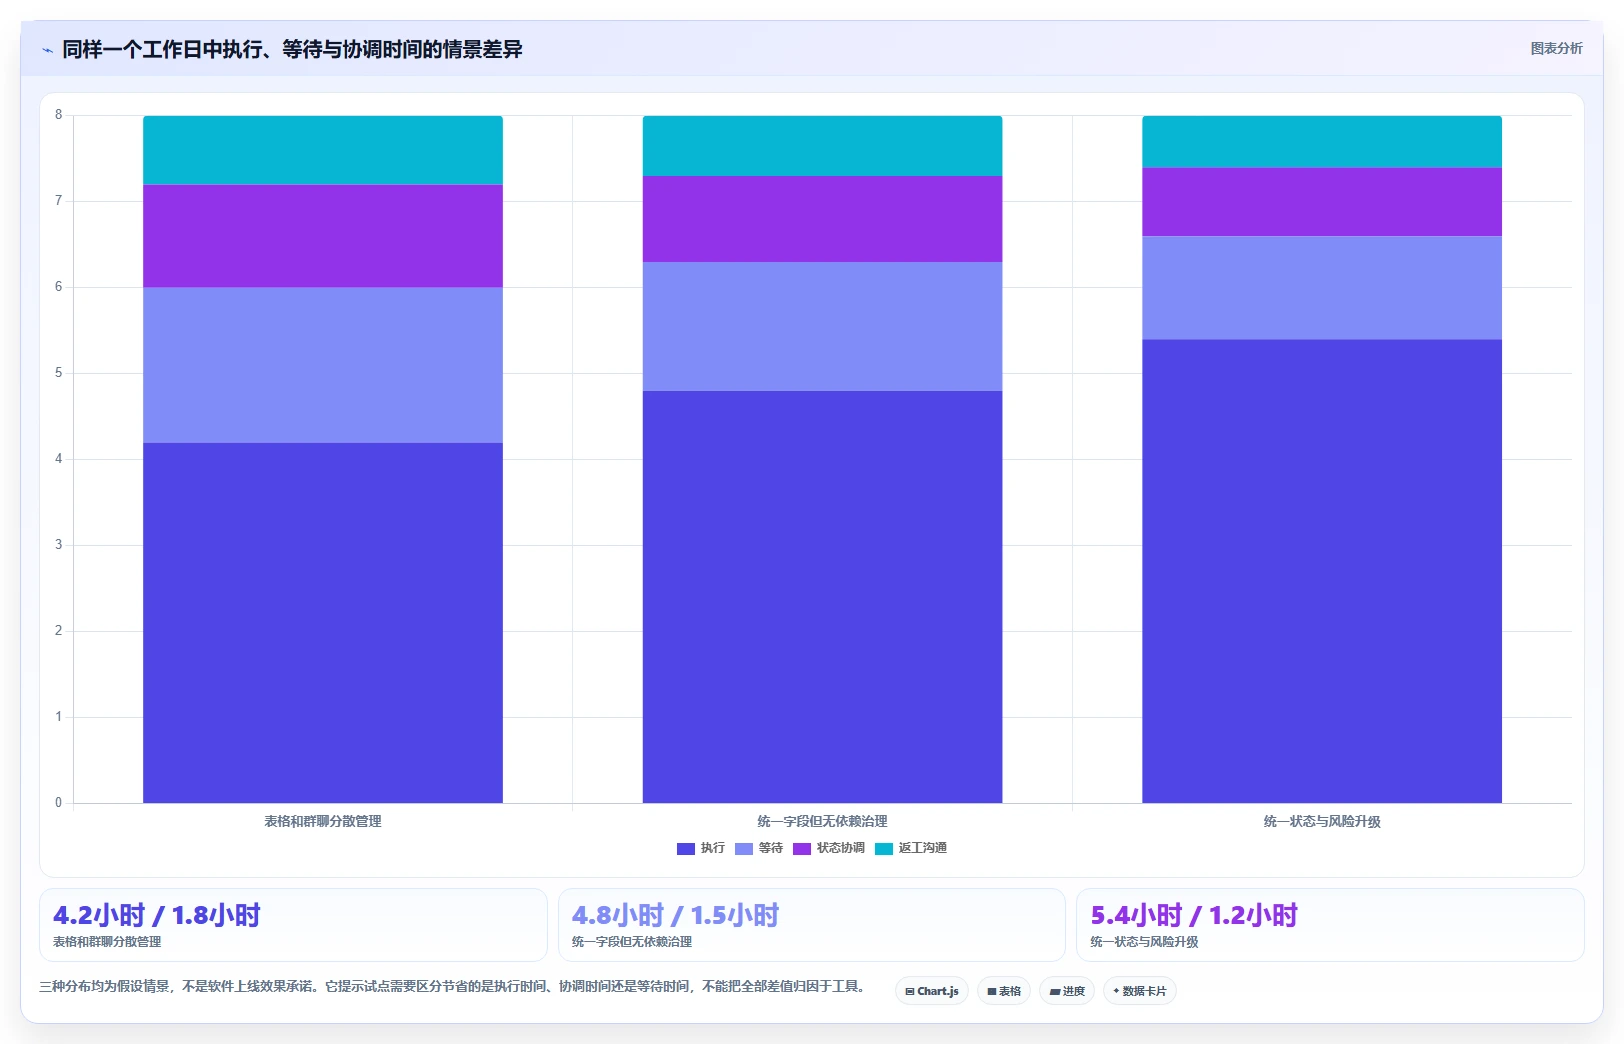Screen dimensions: 1624x1044
Task: Click x-axis label 统一字段但无依赖治理
Action: pyautogui.click(x=822, y=821)
